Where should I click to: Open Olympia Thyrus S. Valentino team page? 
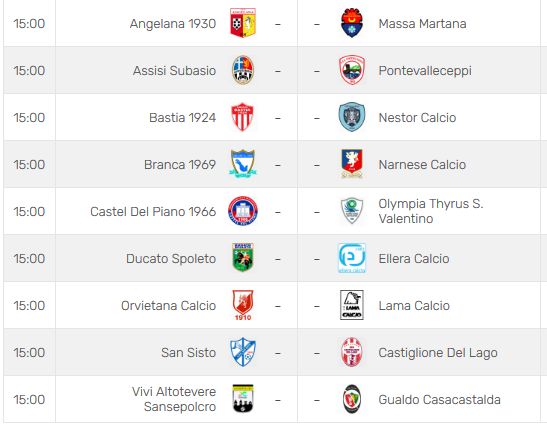point(431,211)
